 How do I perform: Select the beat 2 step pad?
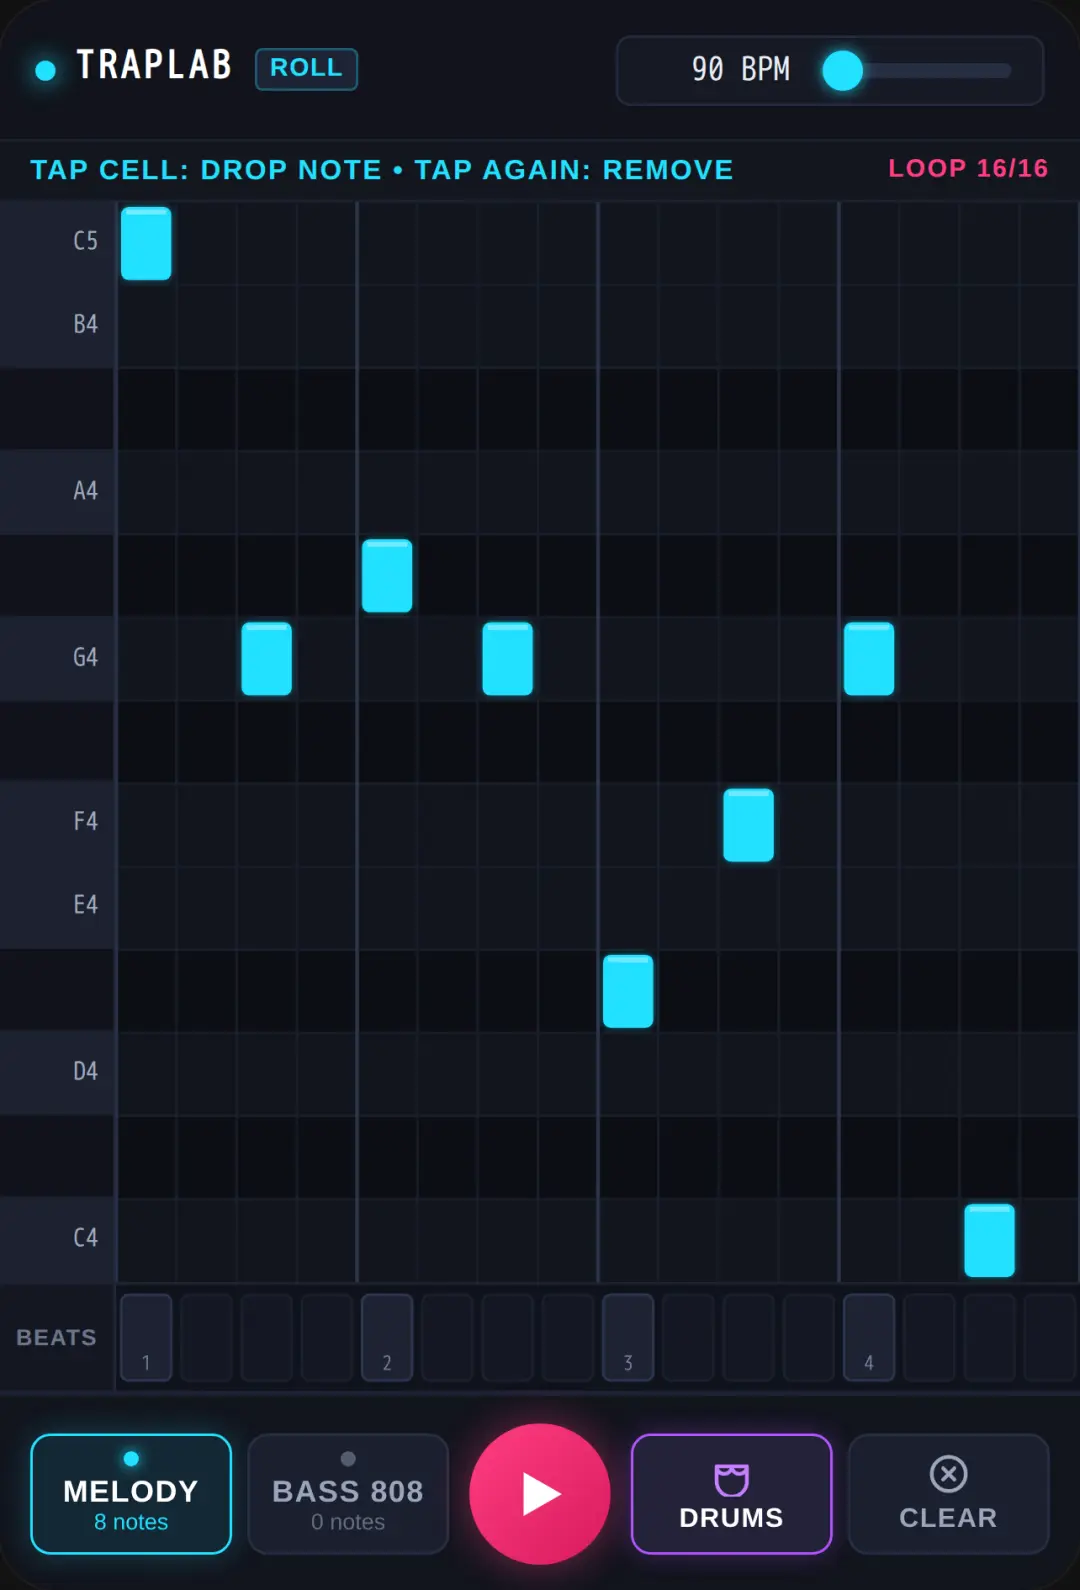pos(387,1337)
